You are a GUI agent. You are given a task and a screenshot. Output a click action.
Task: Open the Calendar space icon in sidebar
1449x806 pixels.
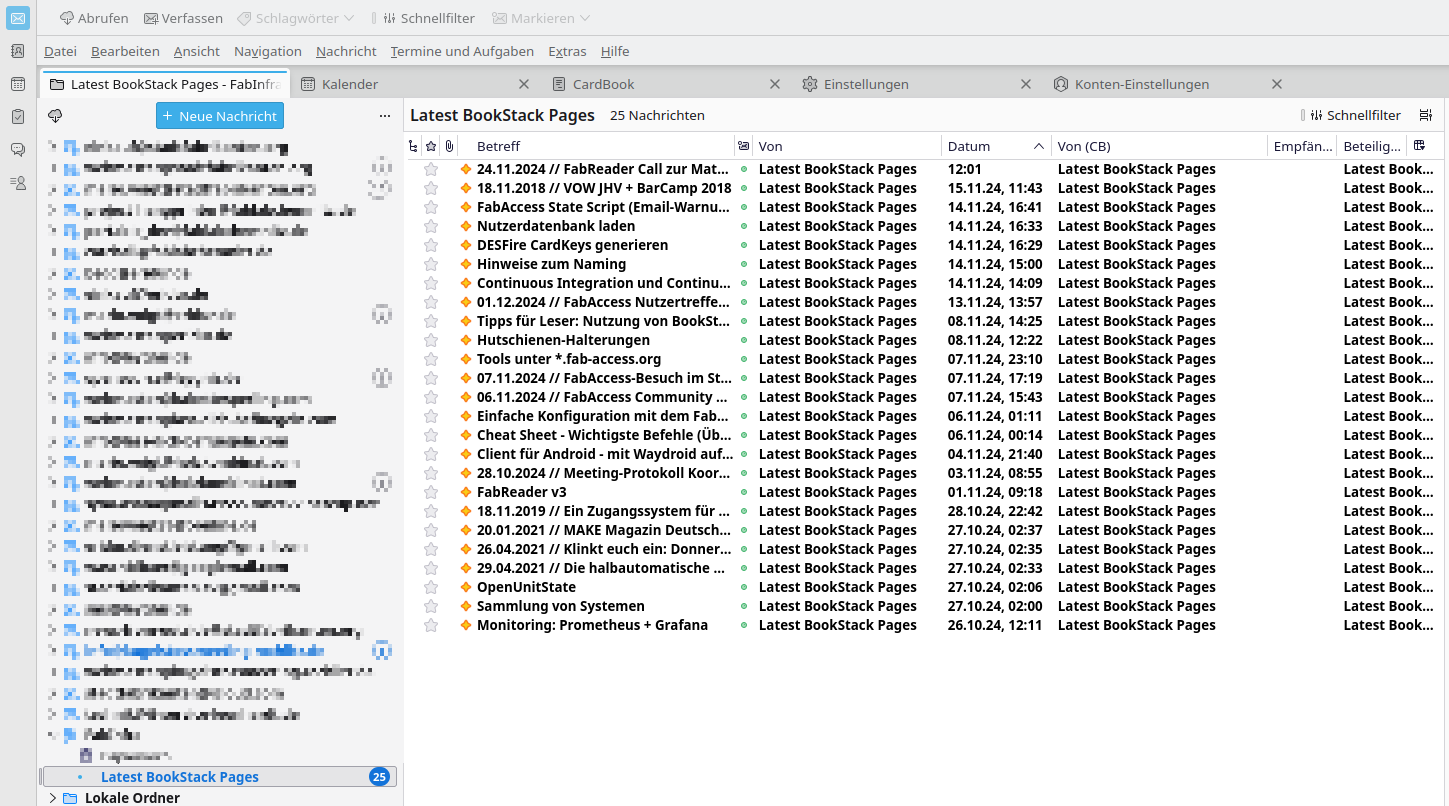pyautogui.click(x=17, y=84)
